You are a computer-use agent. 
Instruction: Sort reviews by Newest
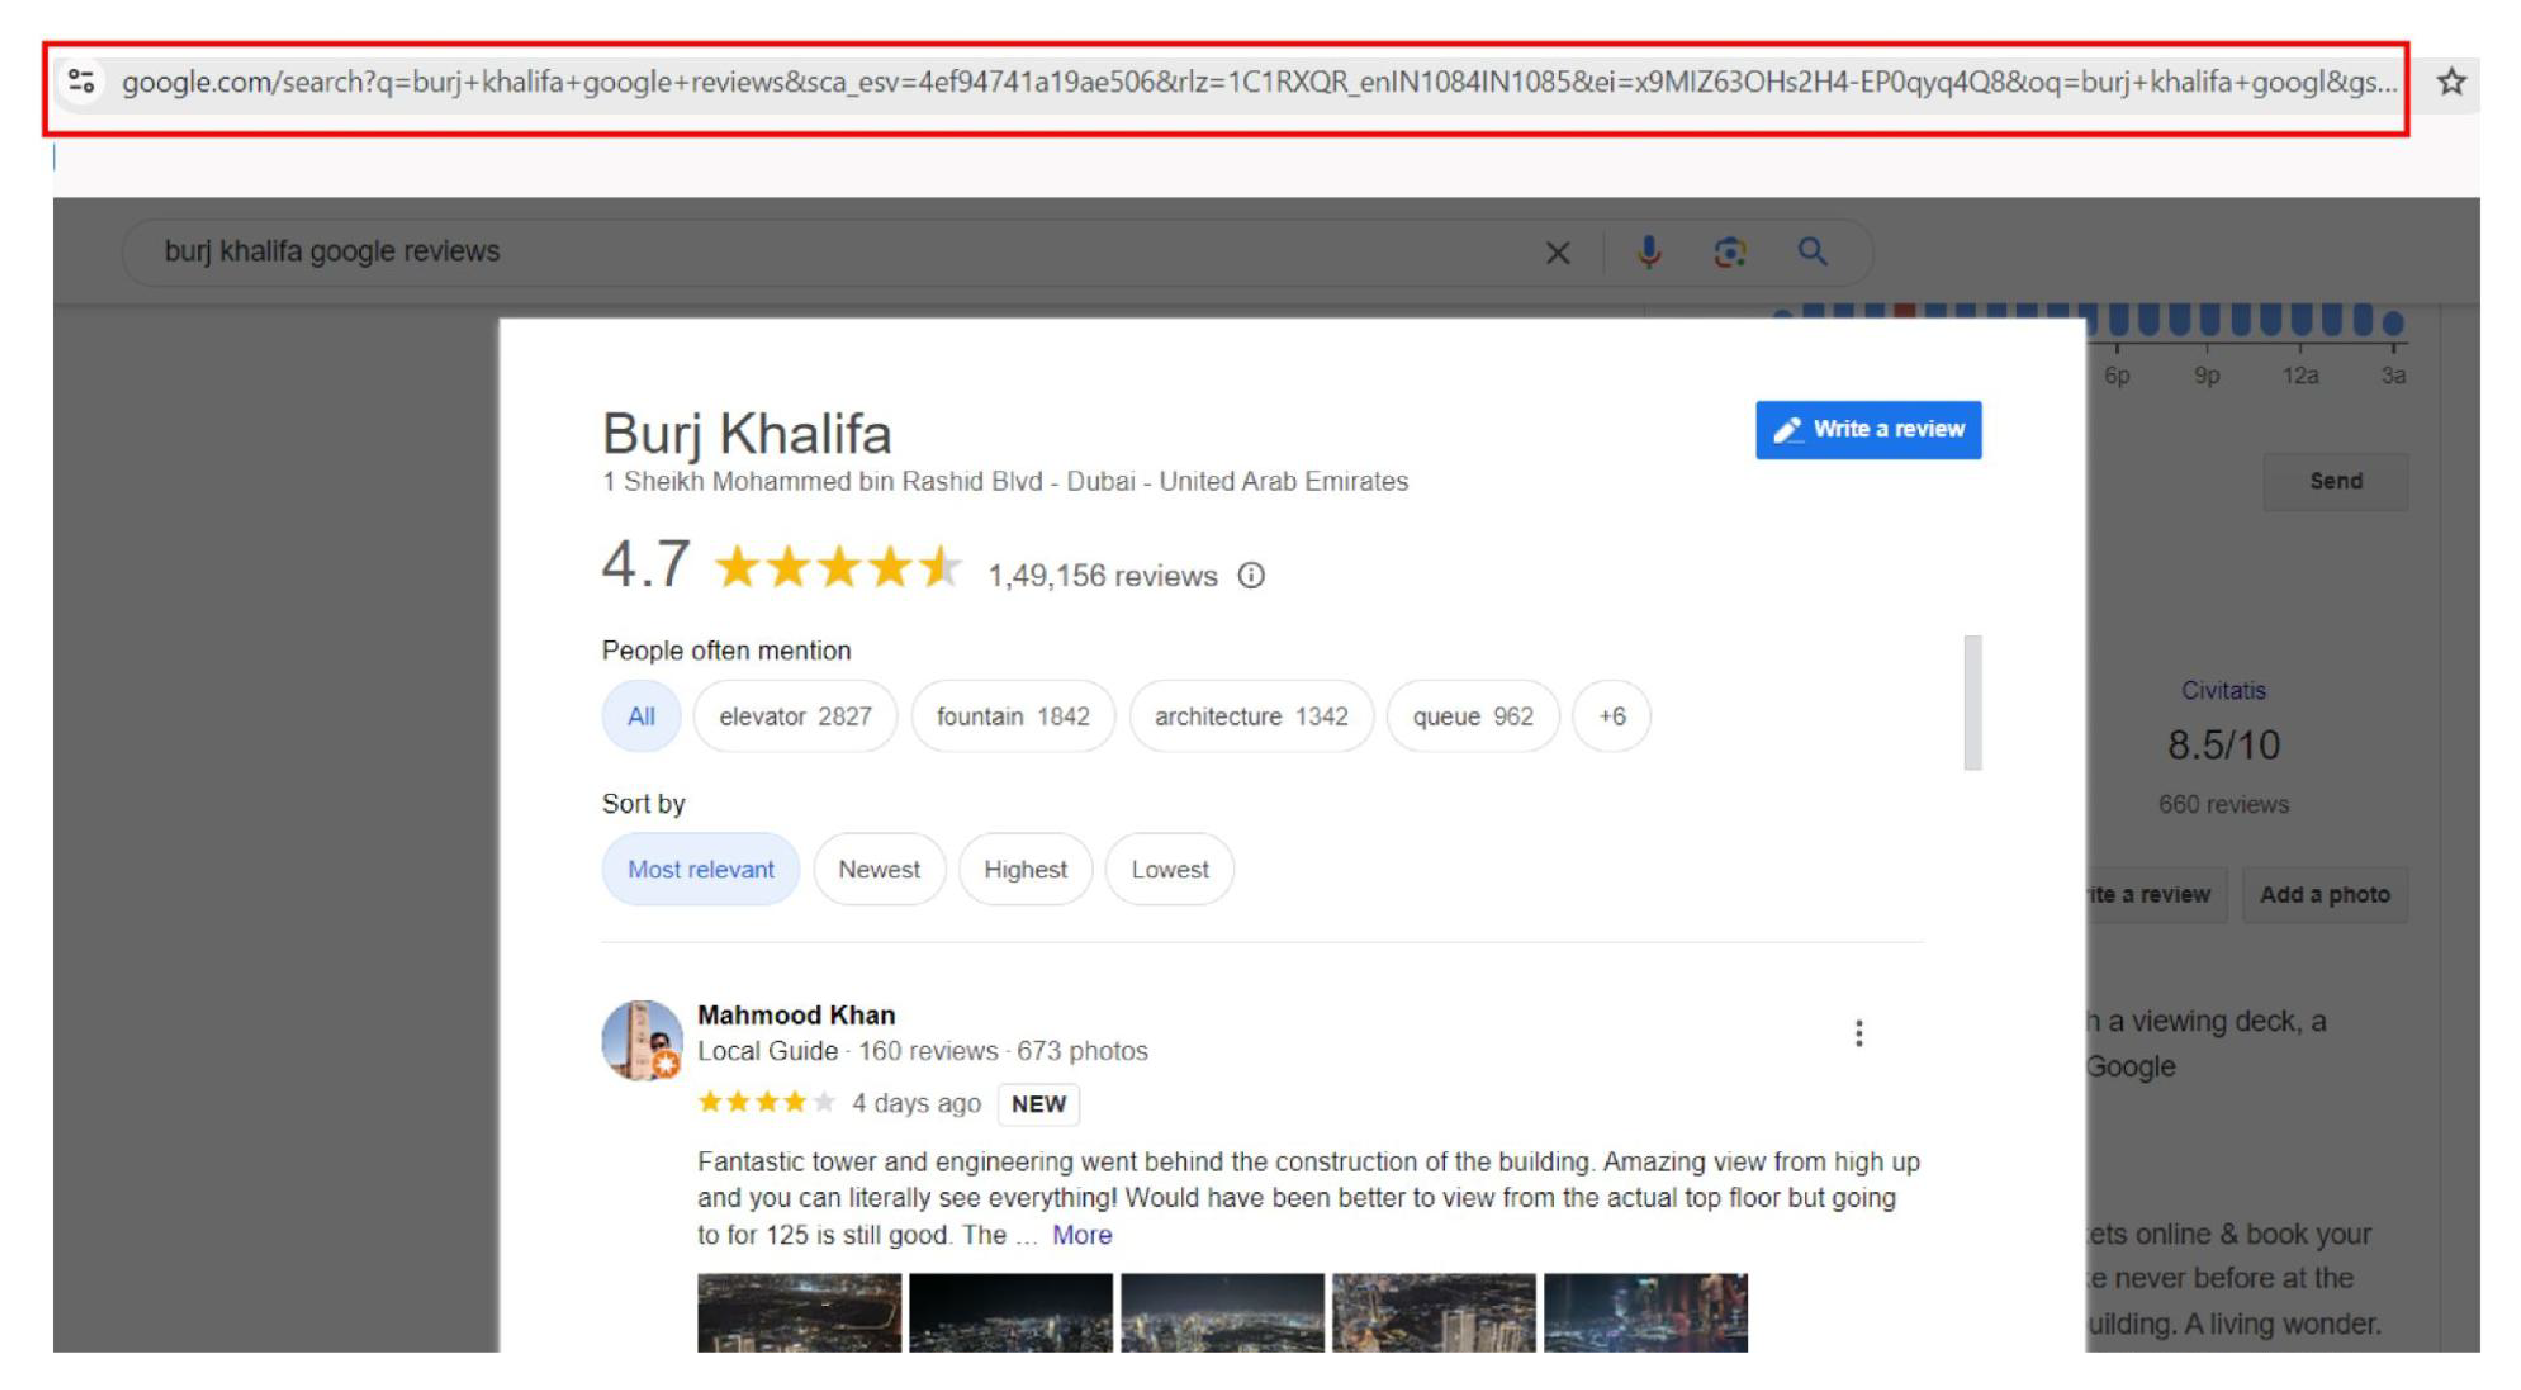(878, 869)
